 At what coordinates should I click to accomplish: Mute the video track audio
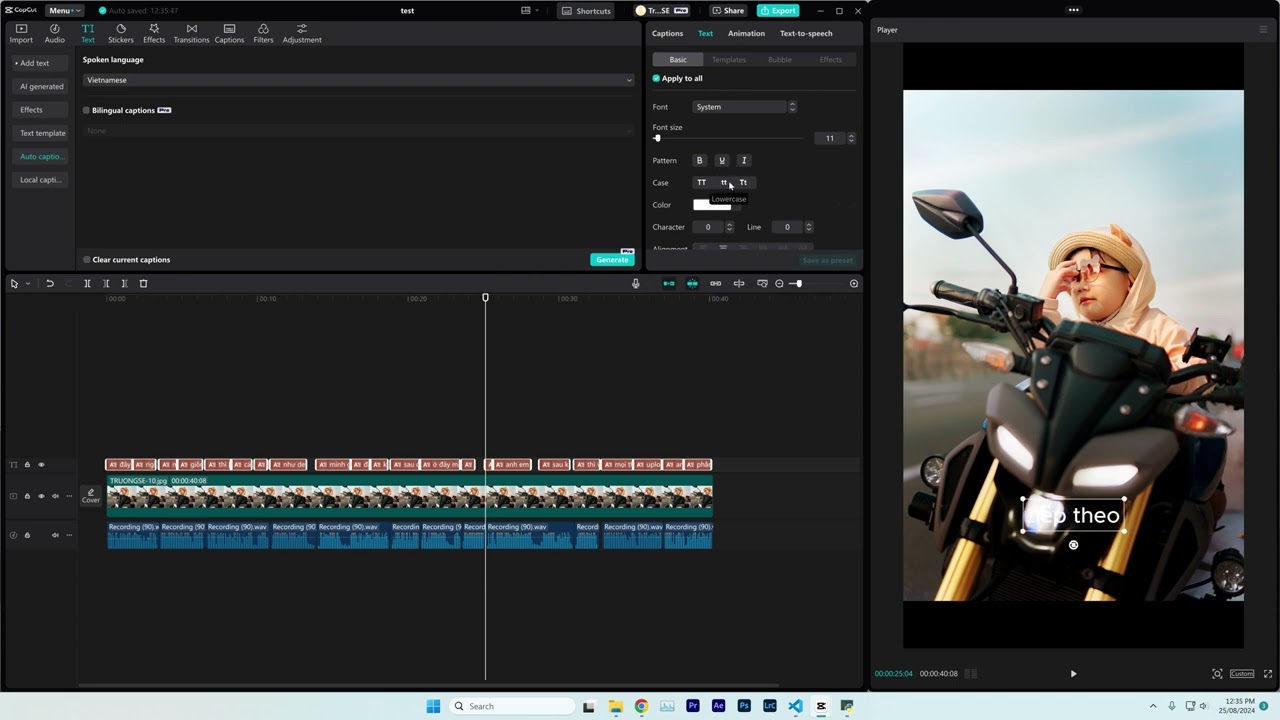[x=55, y=496]
